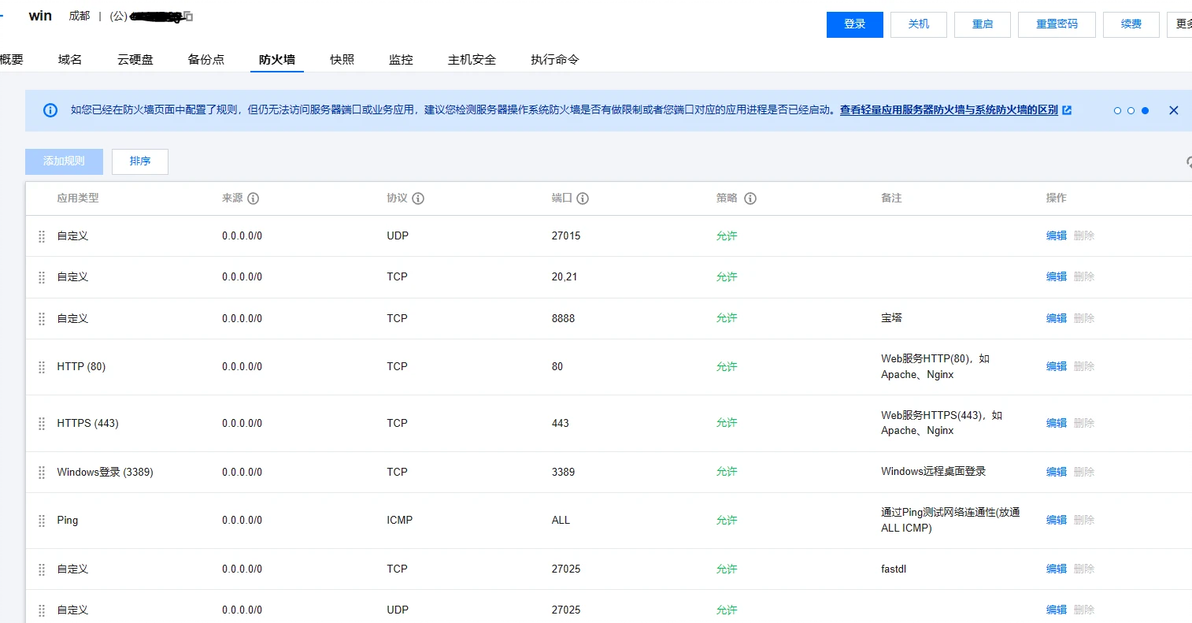Close the blue notice banner
Image resolution: width=1192 pixels, height=623 pixels.
click(1174, 110)
